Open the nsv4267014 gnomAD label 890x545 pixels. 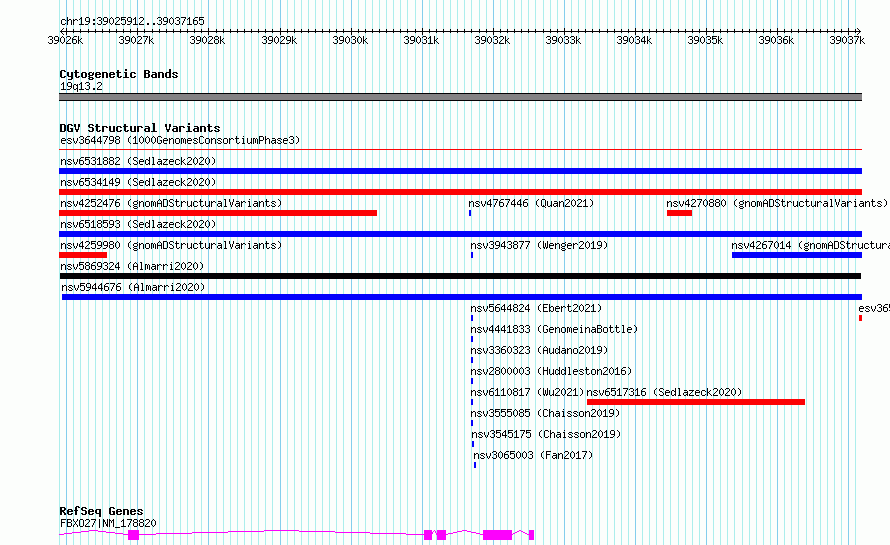[810, 245]
